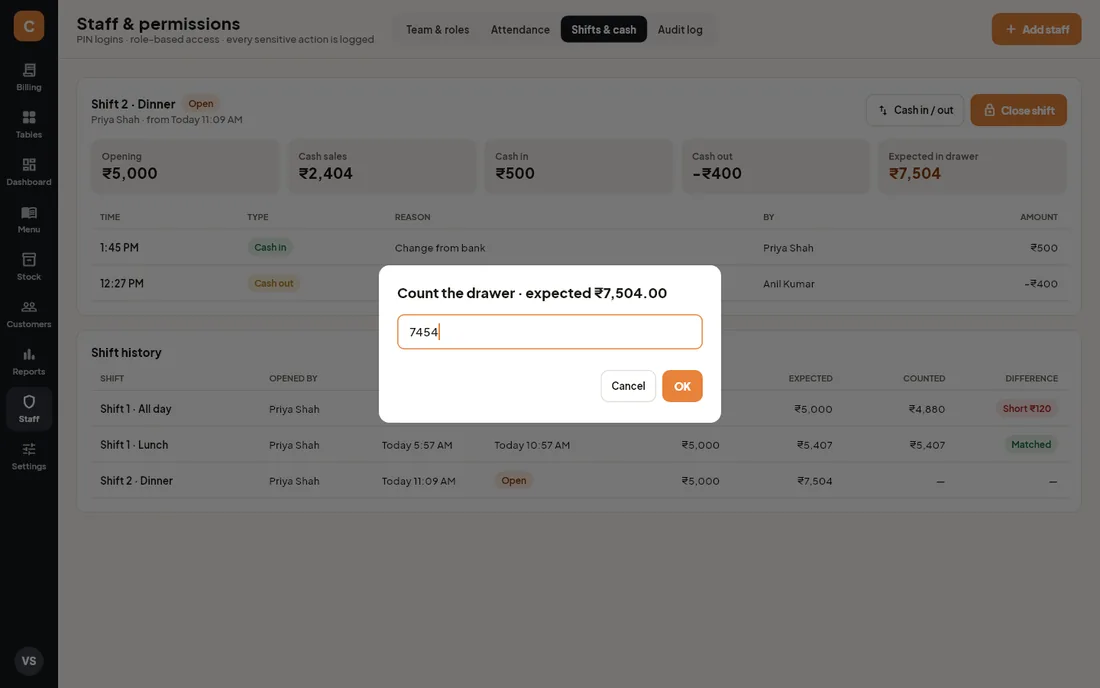Select the Shifts & cash tab

point(603,29)
